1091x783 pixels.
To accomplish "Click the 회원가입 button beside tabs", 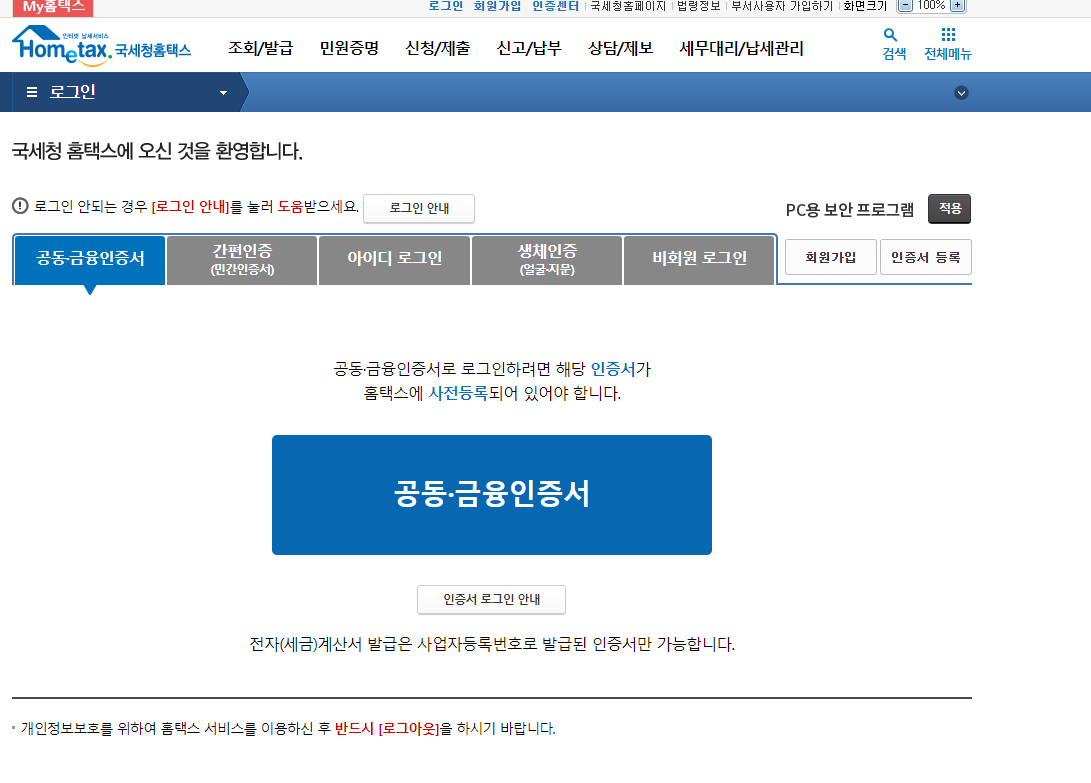I will [x=831, y=257].
